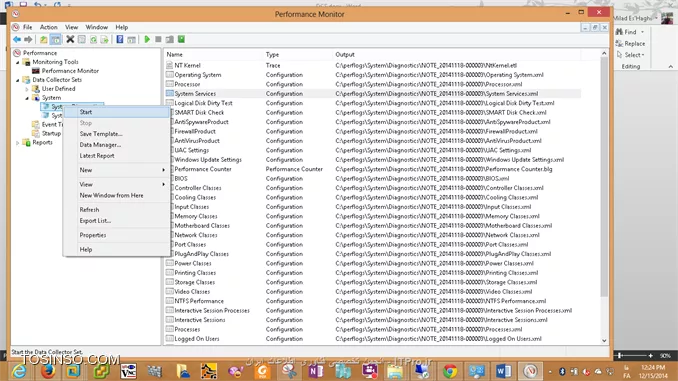Click the Export List toolbar icon
This screenshot has width=678, height=381.
click(104, 39)
